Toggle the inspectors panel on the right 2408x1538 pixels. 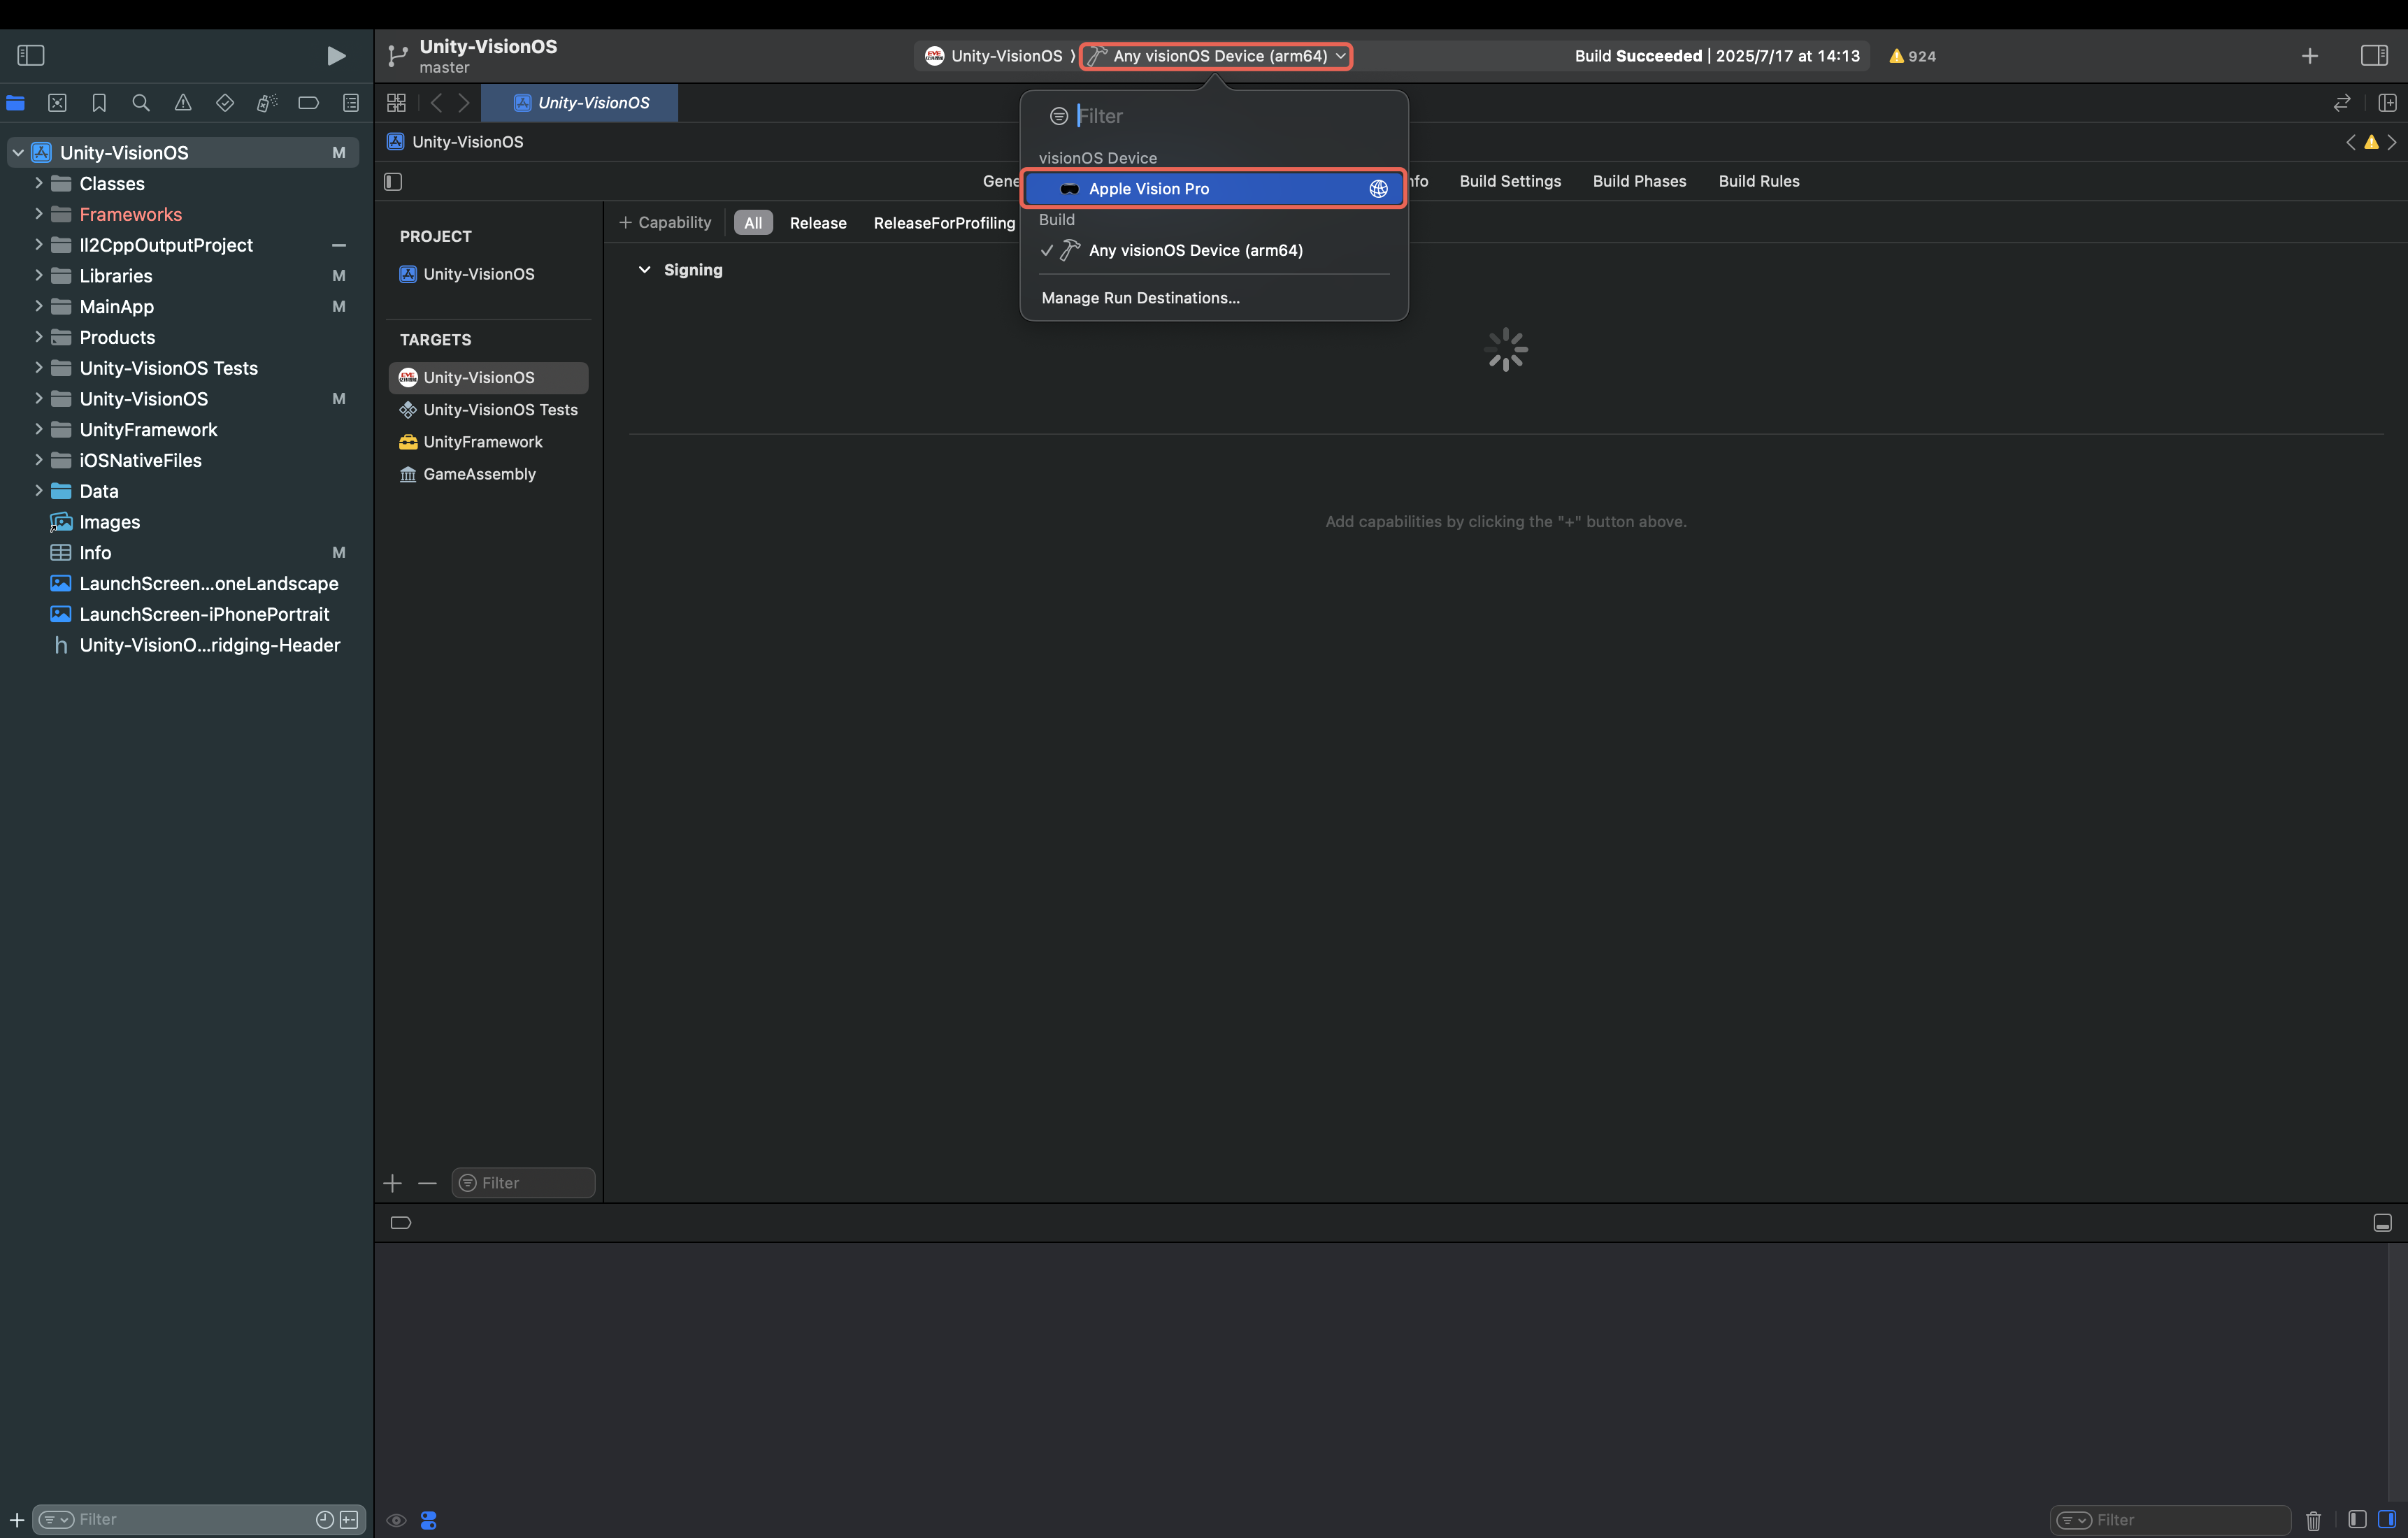[x=2374, y=55]
